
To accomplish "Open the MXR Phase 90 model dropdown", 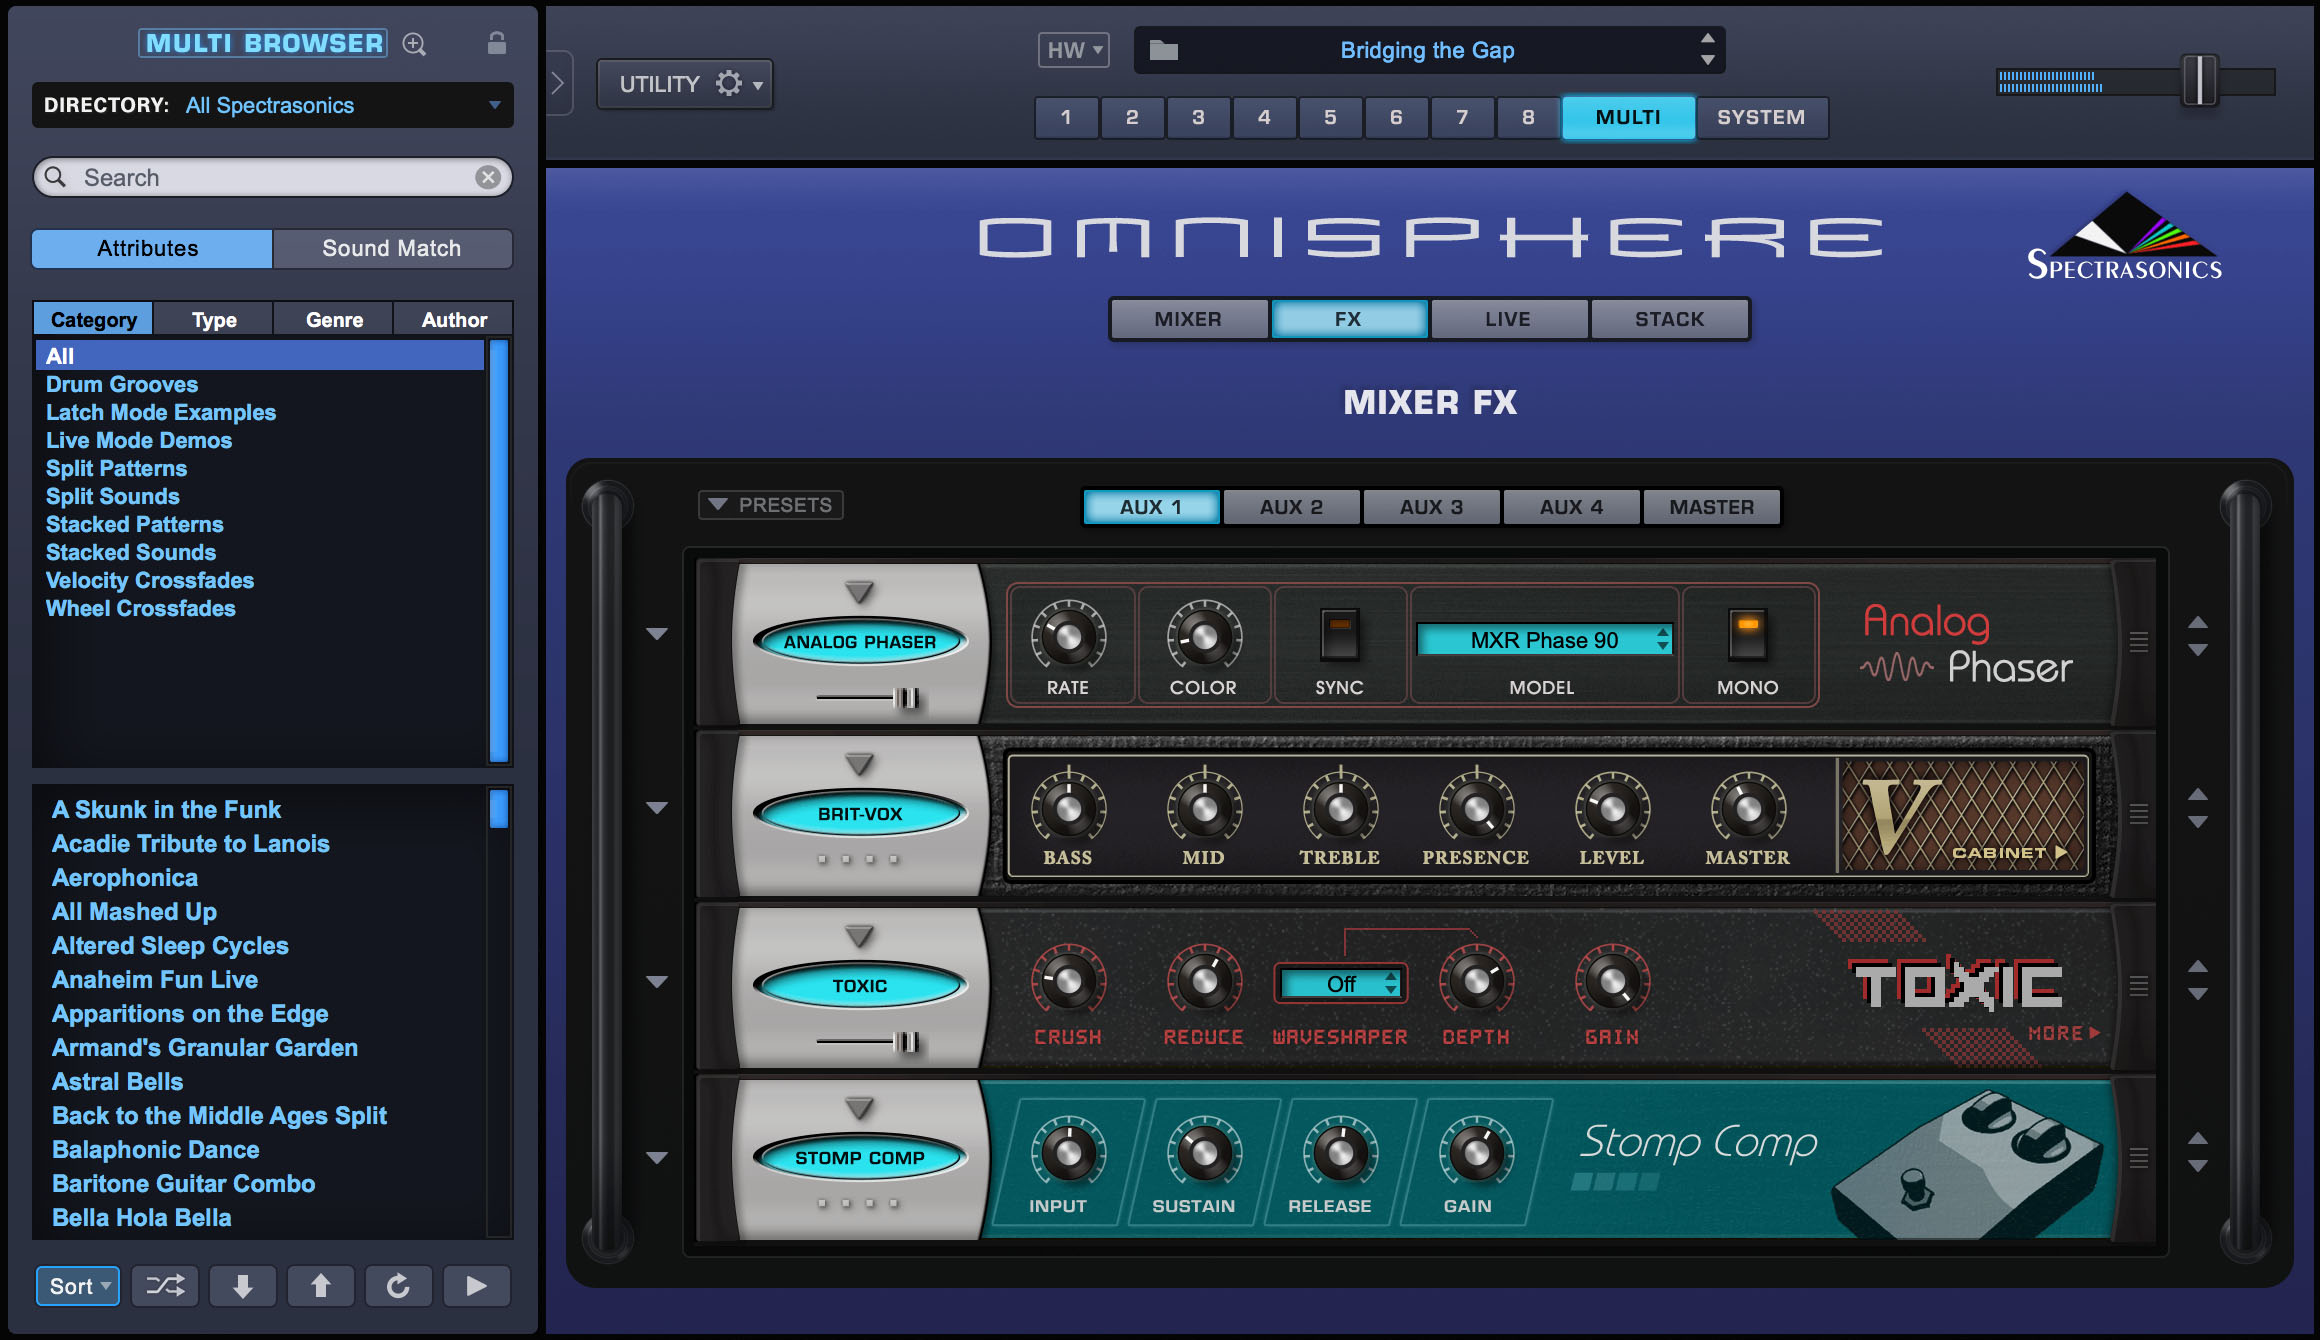I will pos(1543,640).
